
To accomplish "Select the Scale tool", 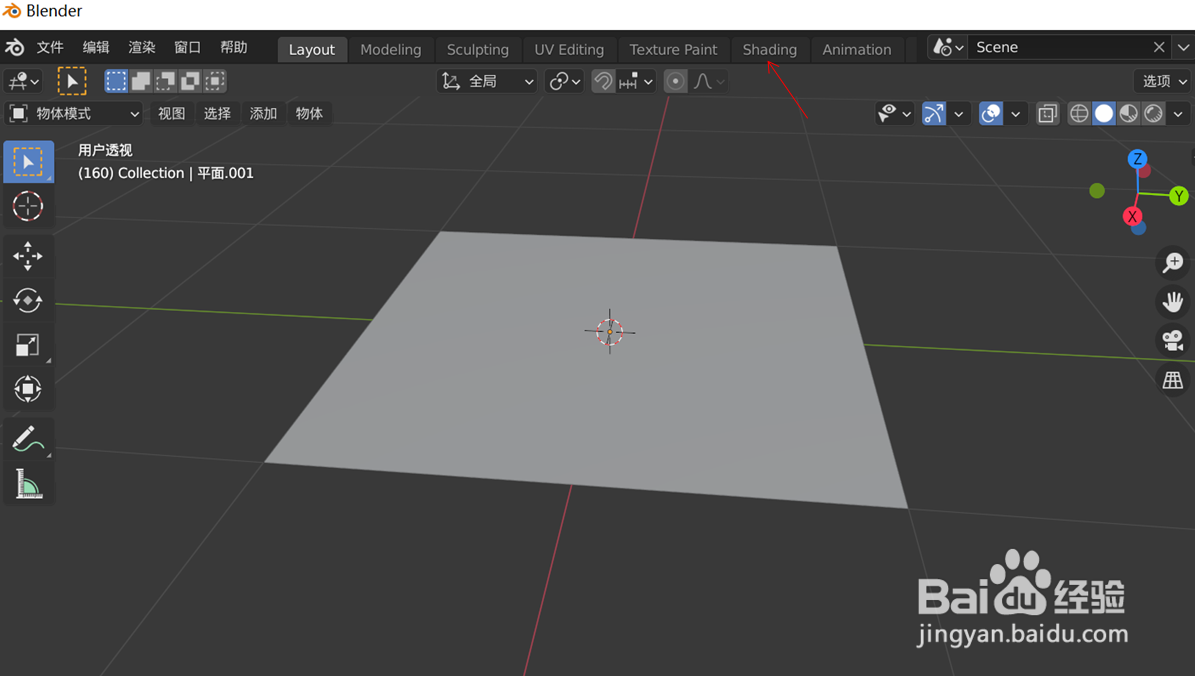I will coord(28,344).
